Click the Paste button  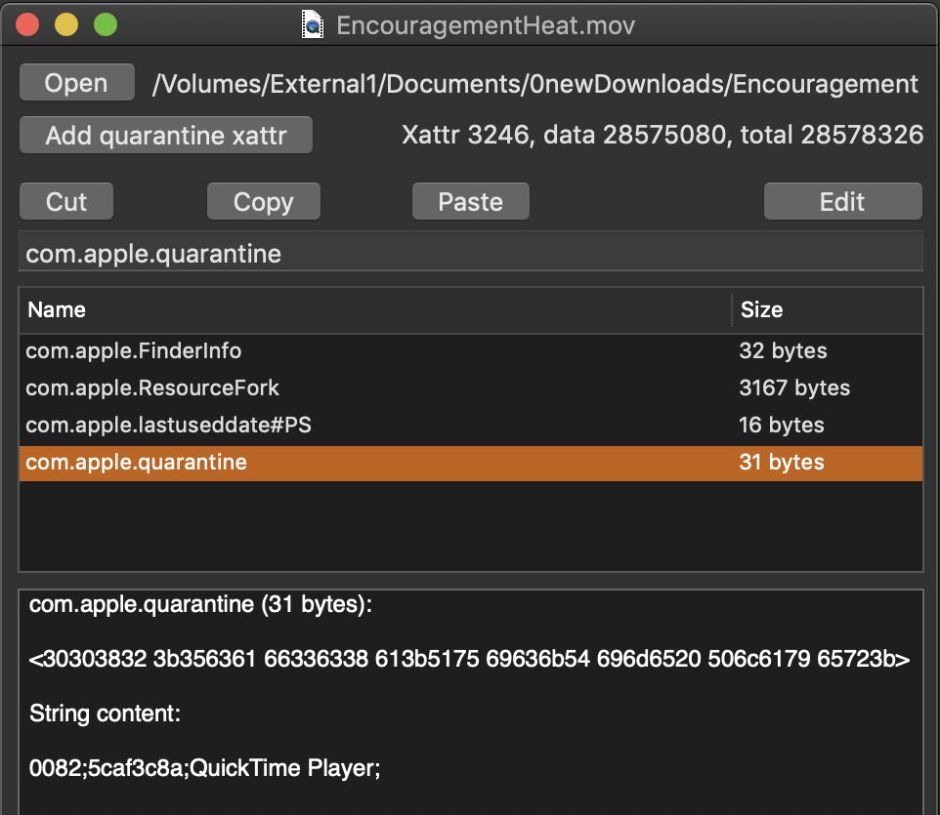470,201
